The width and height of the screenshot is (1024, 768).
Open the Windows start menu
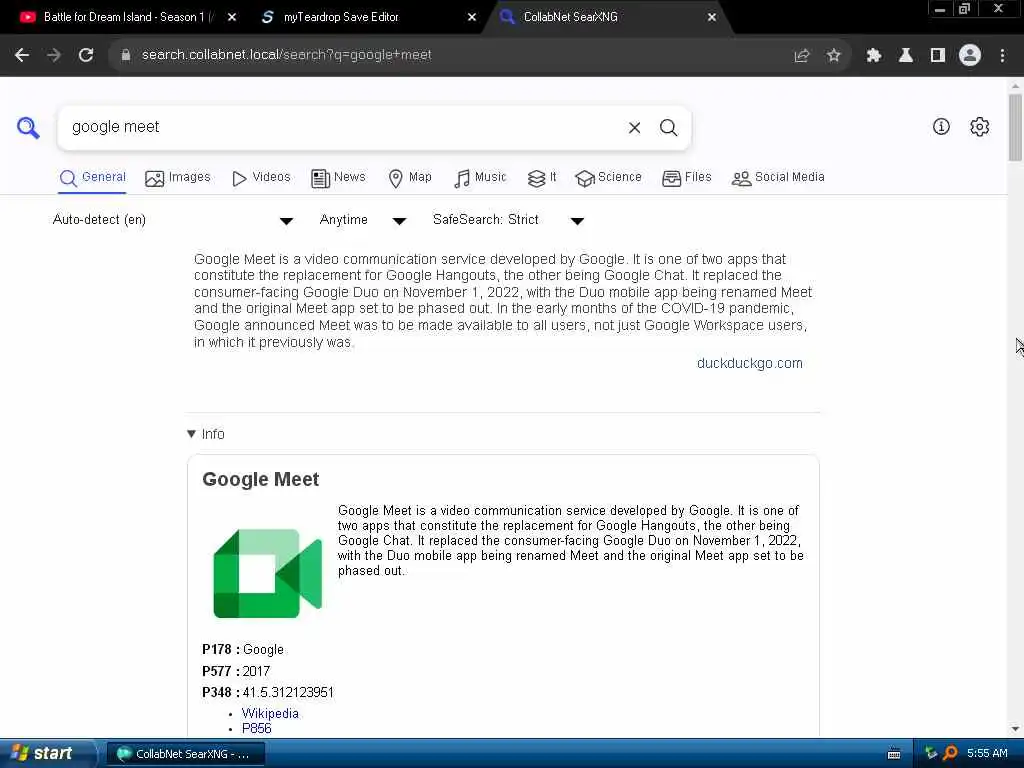point(47,754)
